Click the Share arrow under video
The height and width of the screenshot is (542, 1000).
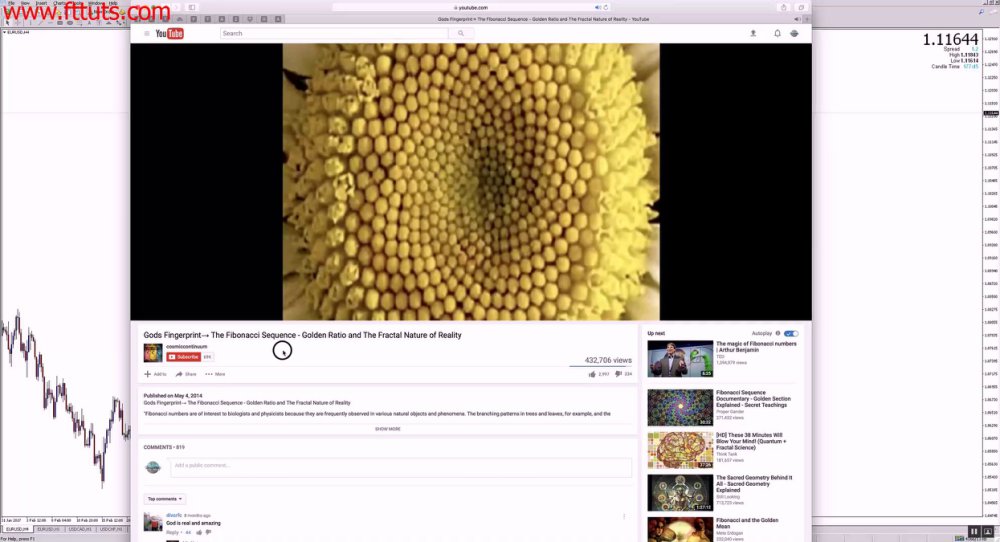179,374
